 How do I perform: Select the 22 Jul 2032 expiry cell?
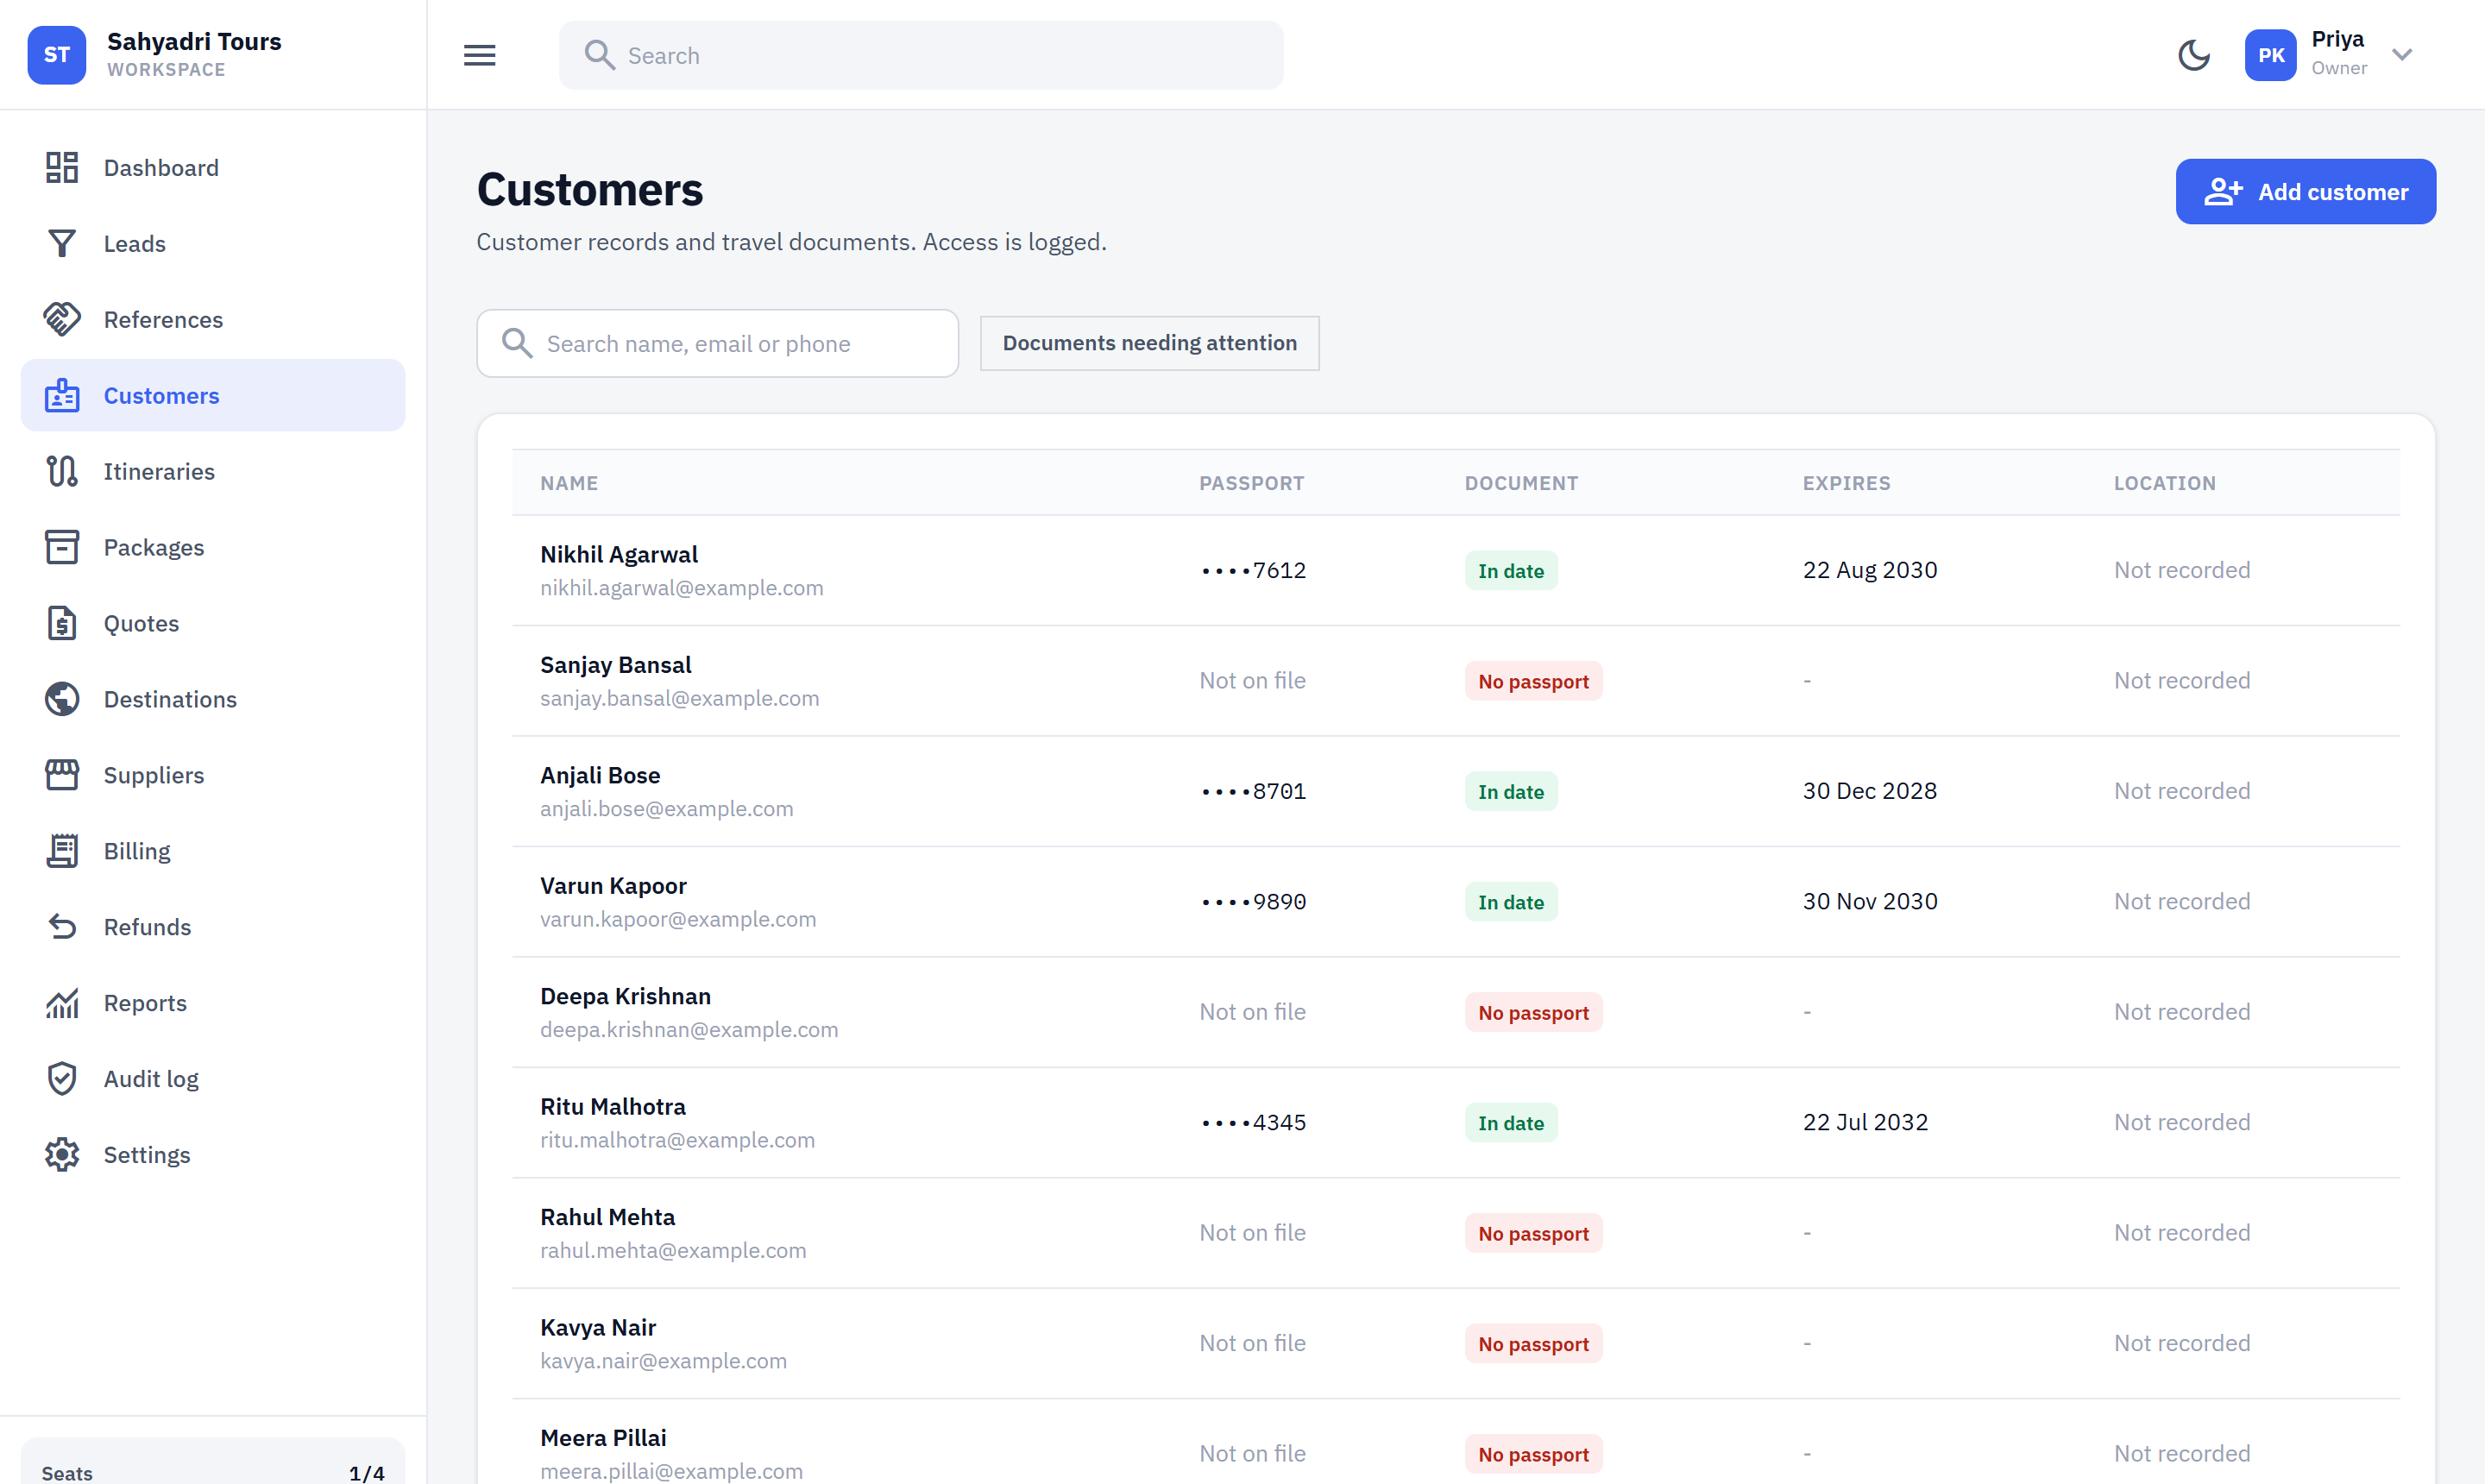coord(1866,1123)
